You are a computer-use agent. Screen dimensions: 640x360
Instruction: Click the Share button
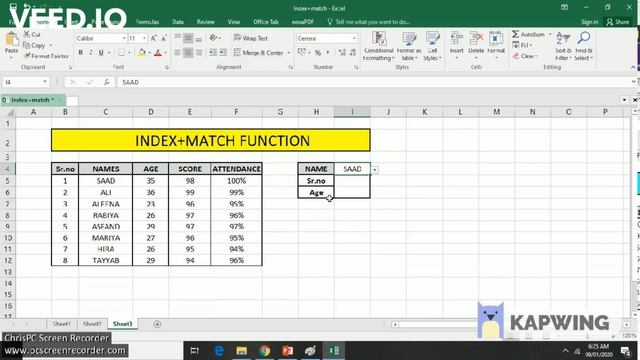(x=618, y=22)
